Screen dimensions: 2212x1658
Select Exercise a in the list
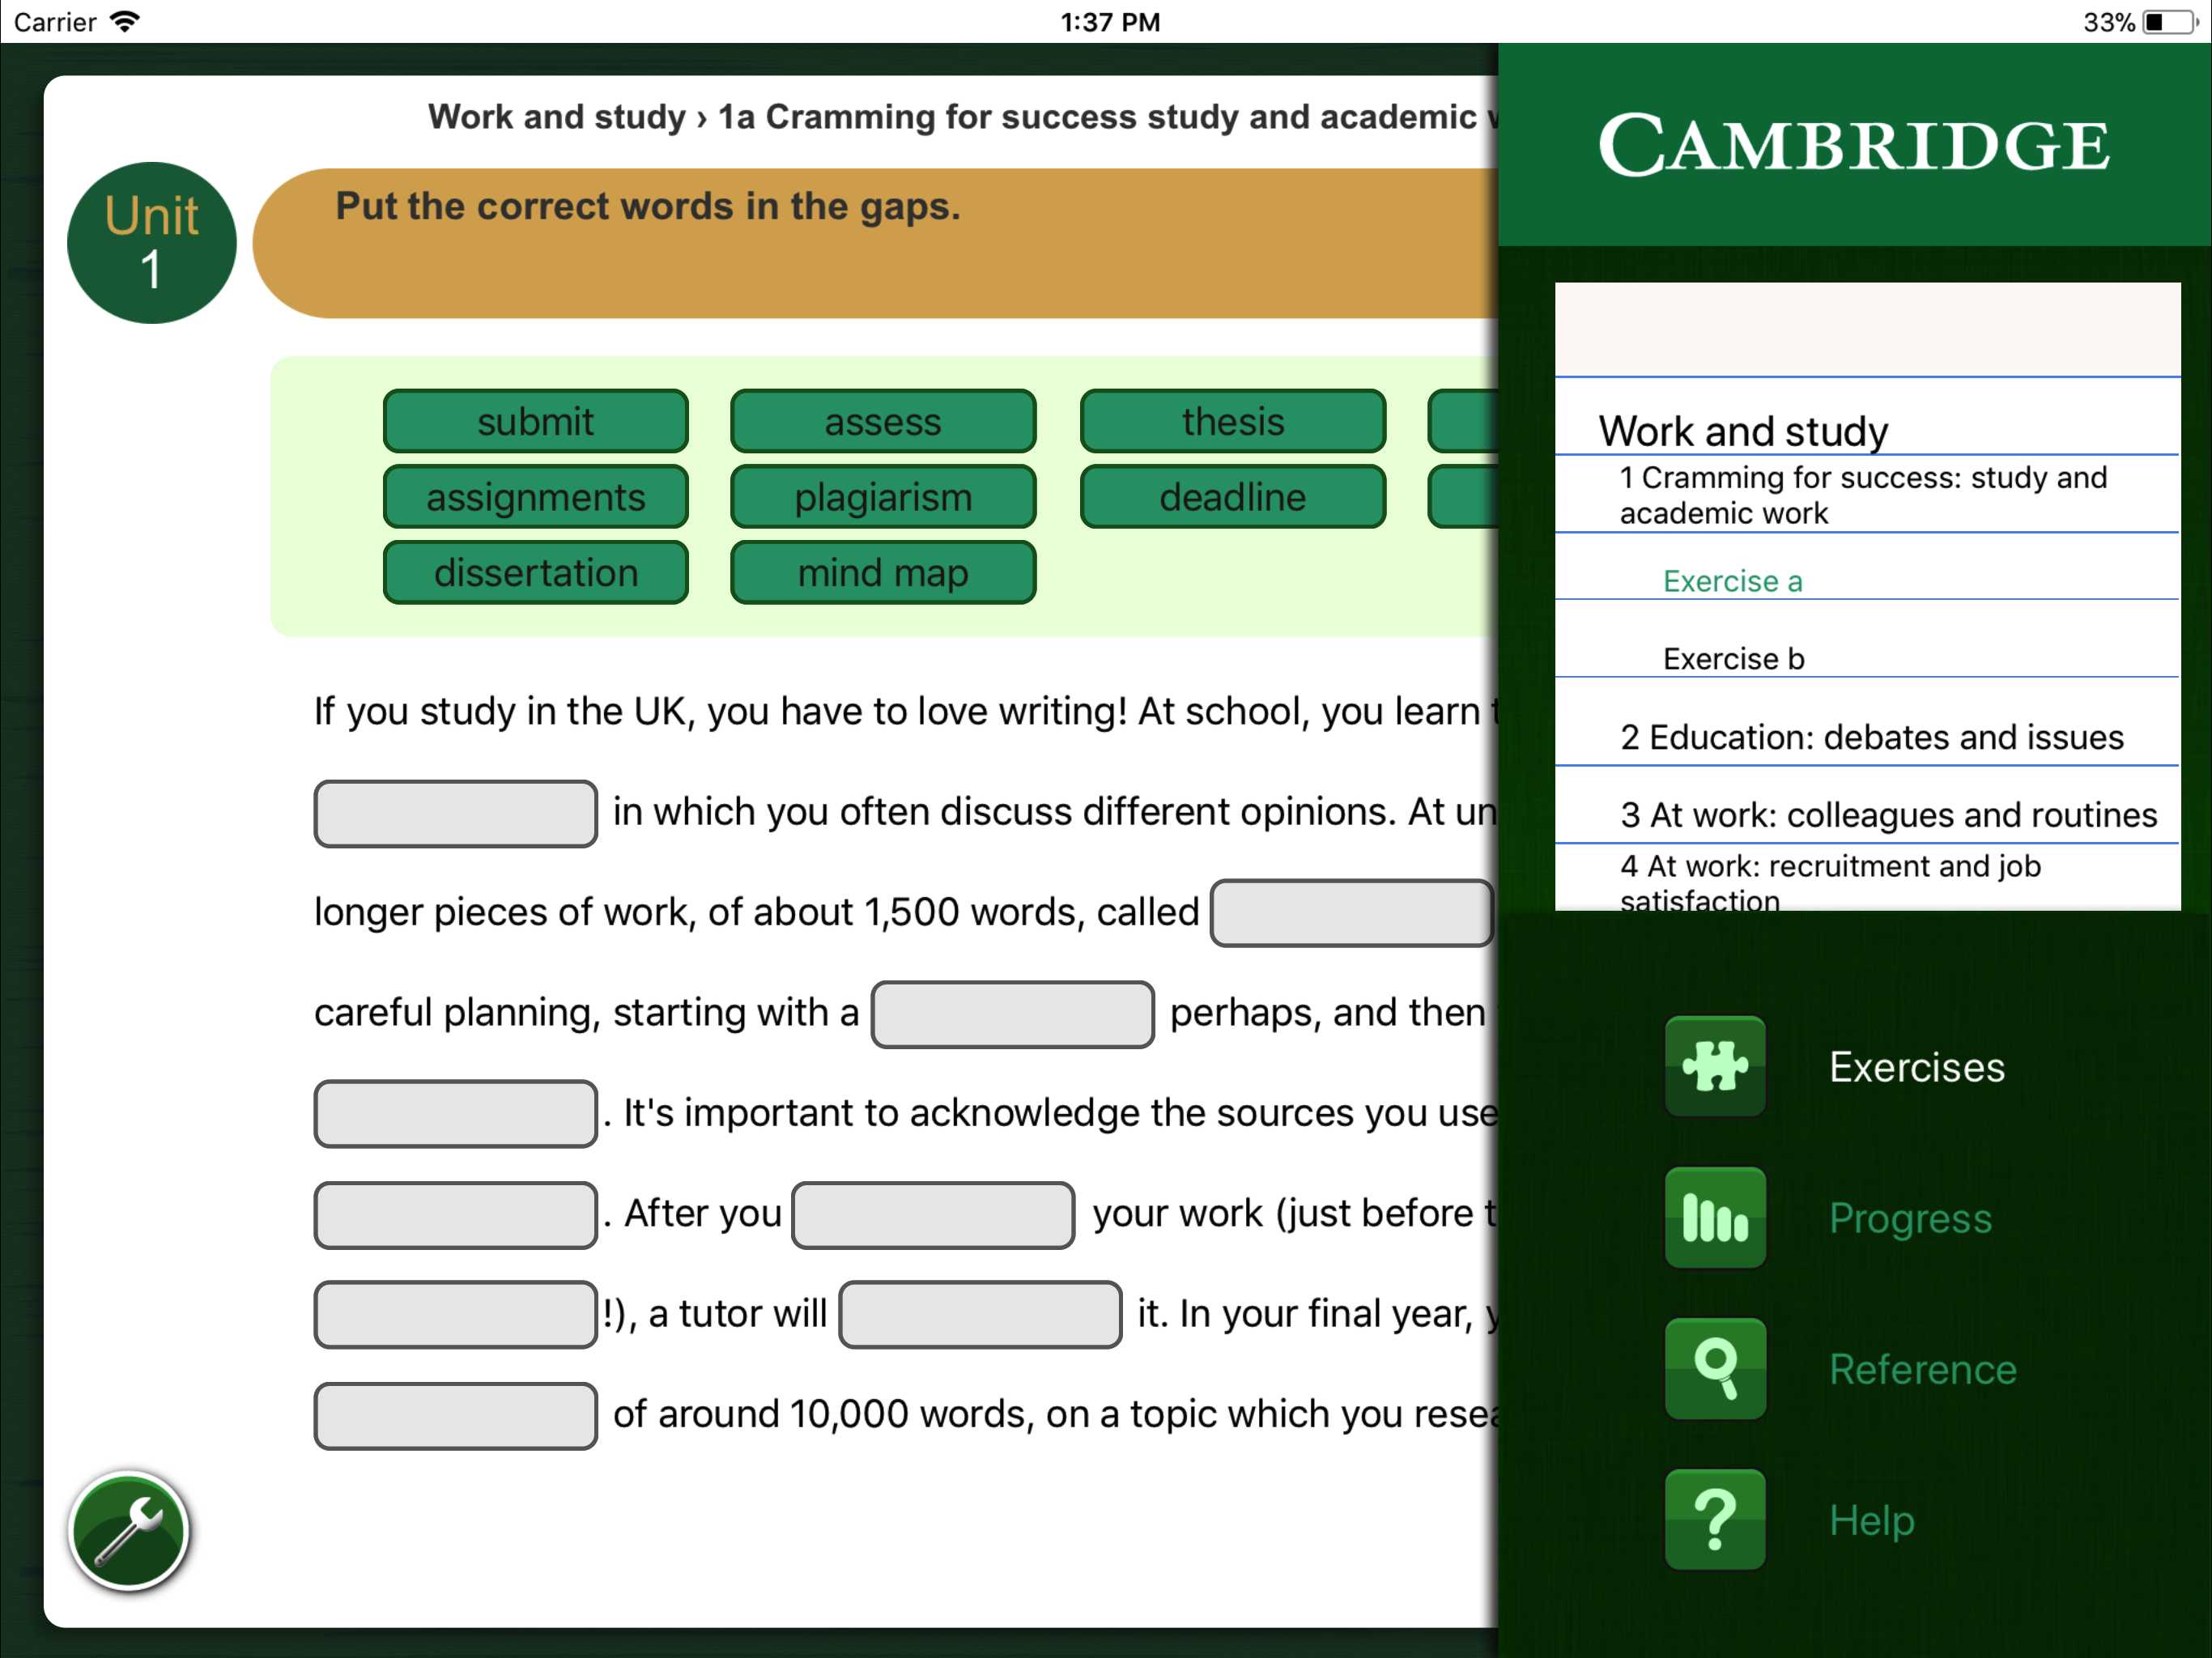click(x=1731, y=581)
